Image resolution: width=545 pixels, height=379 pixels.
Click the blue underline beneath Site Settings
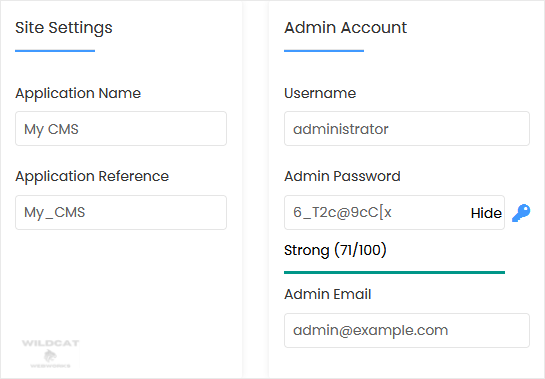pyautogui.click(x=55, y=51)
